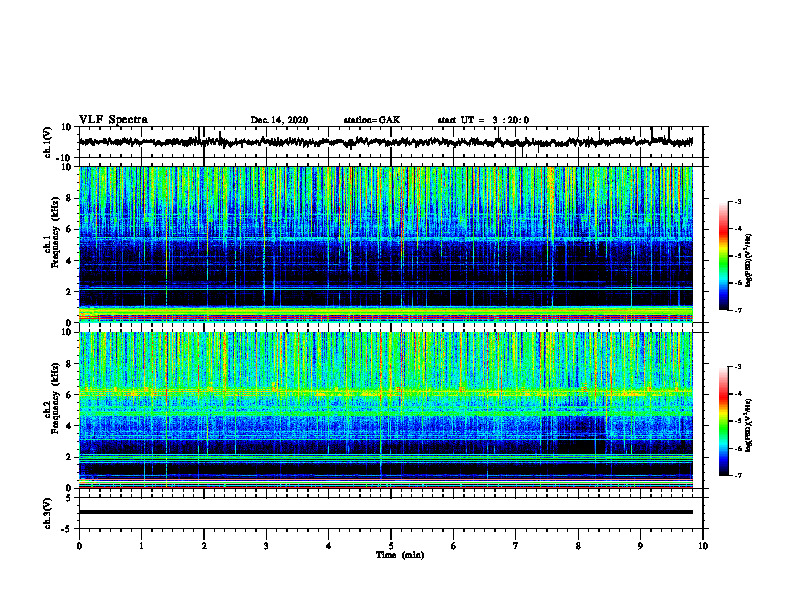792x612 pixels.
Task: Click the "VLF Spectra" title text
Action: (113, 120)
